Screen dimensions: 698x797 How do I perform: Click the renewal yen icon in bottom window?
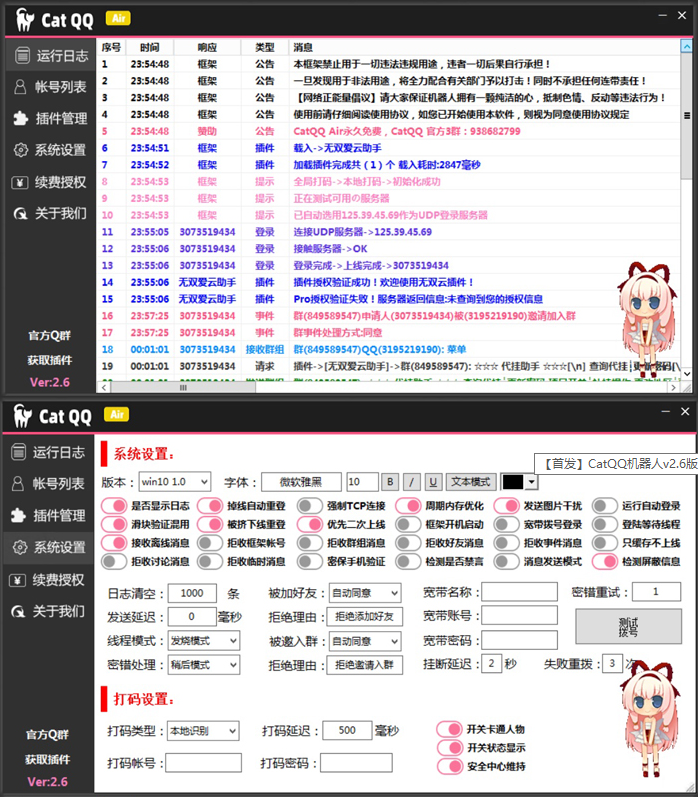[x=18, y=580]
